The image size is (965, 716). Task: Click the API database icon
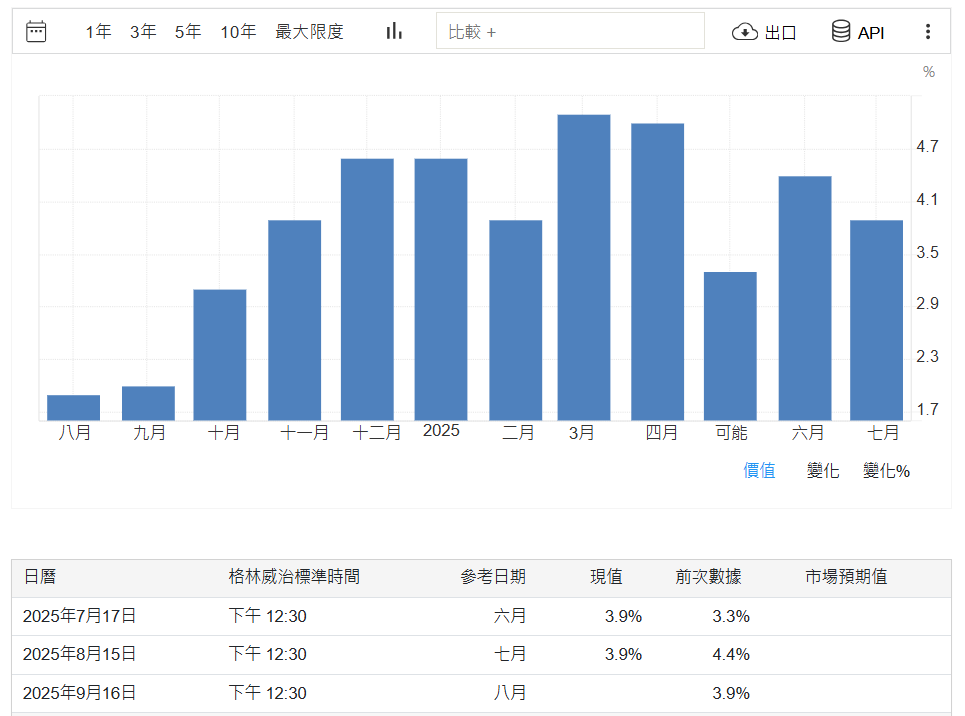coord(841,31)
